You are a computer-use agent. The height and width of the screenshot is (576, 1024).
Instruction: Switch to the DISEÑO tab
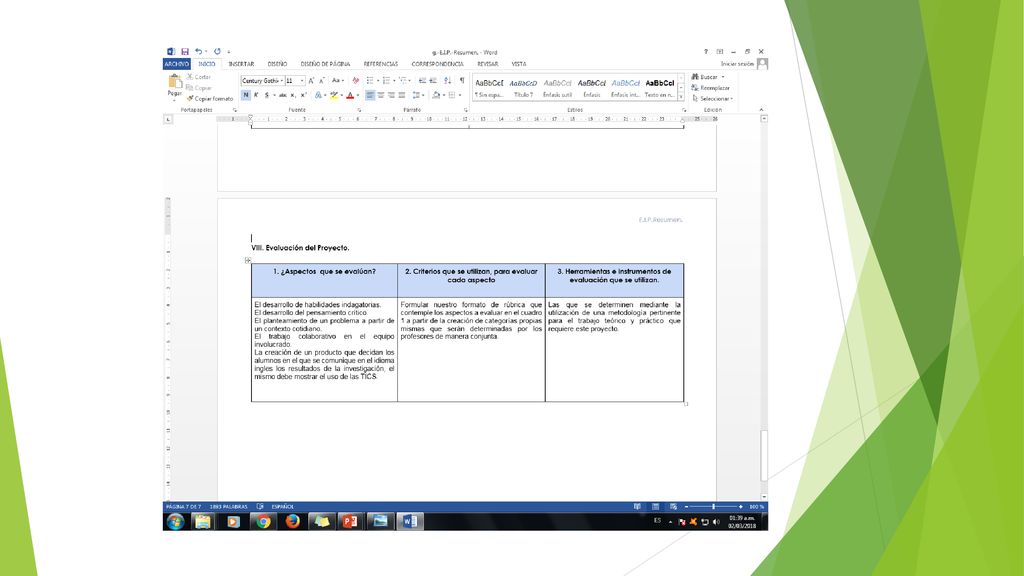[x=278, y=64]
